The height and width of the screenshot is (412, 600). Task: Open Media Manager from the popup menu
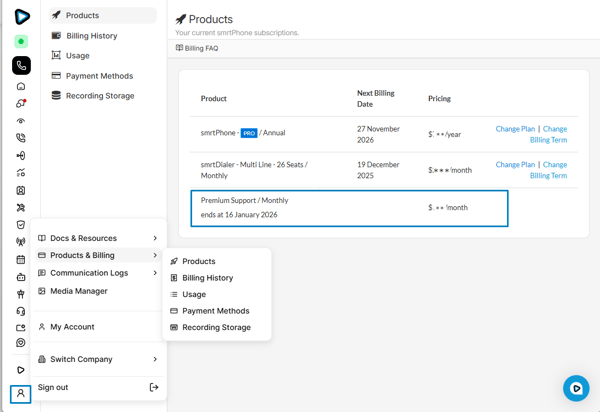point(78,291)
